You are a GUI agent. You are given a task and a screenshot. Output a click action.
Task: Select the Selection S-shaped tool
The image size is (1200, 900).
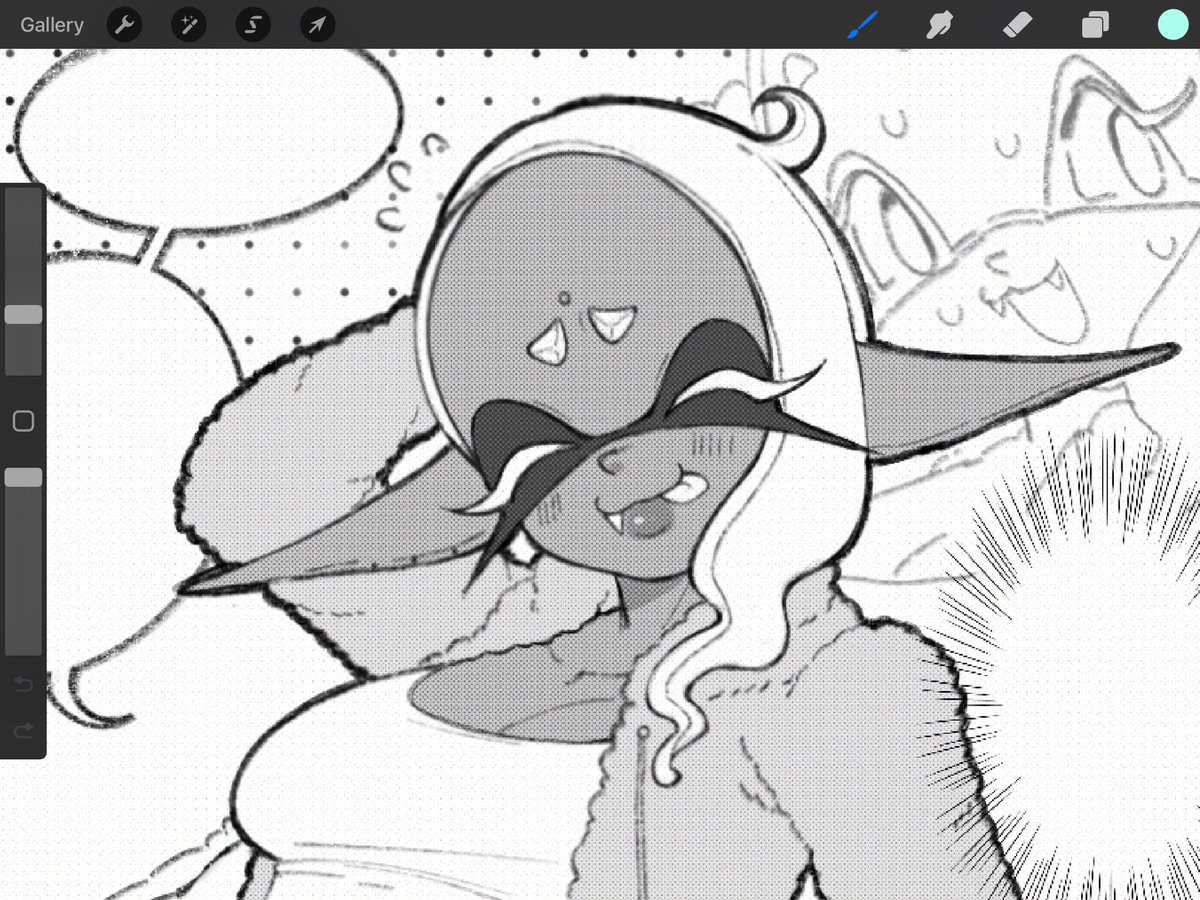coord(253,25)
